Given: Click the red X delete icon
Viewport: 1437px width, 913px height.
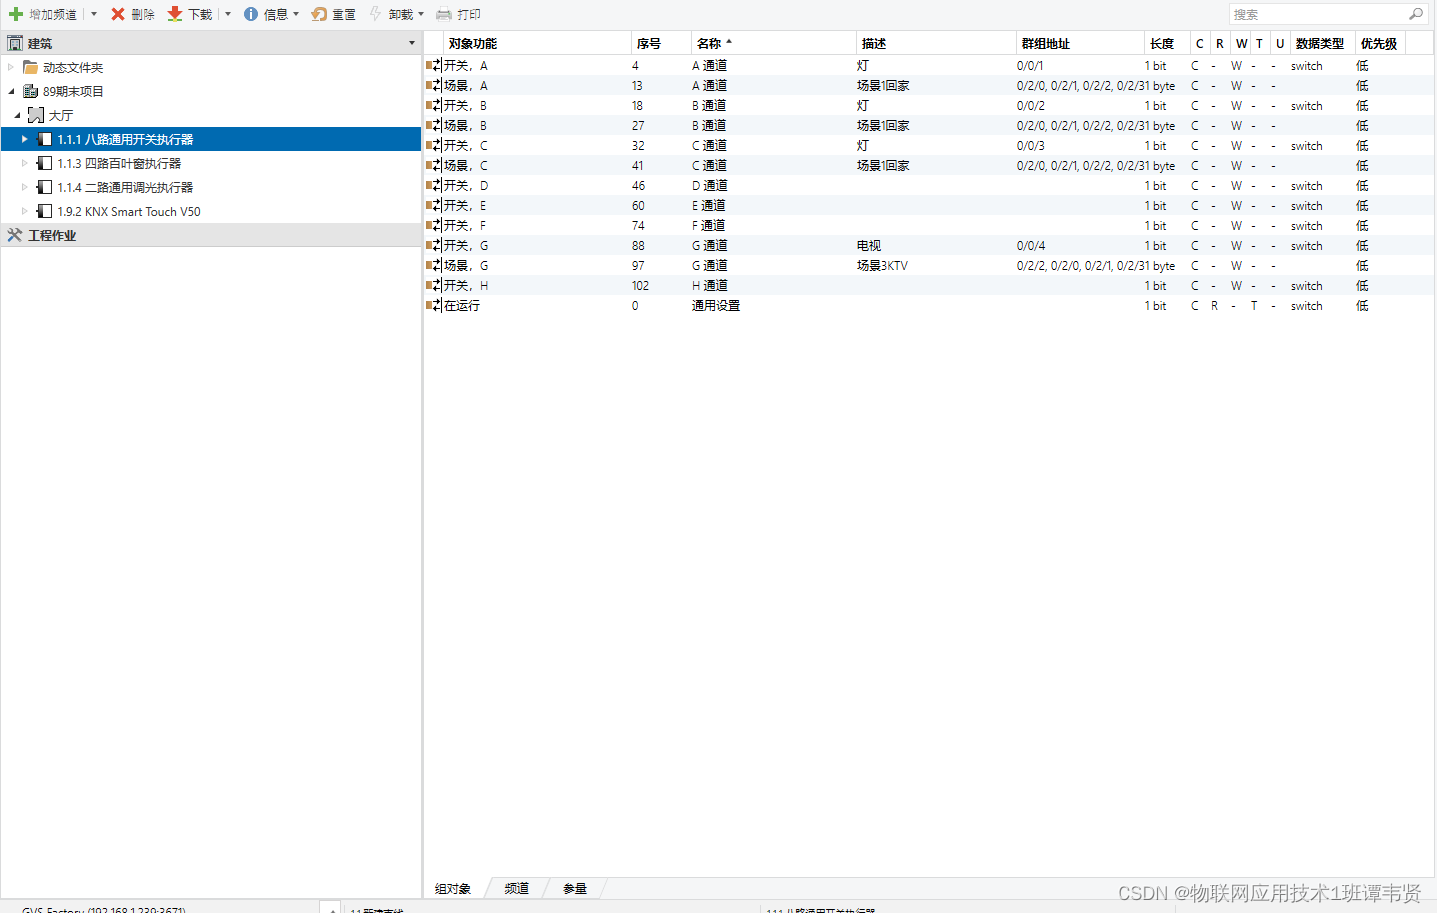Looking at the screenshot, I should [x=118, y=14].
